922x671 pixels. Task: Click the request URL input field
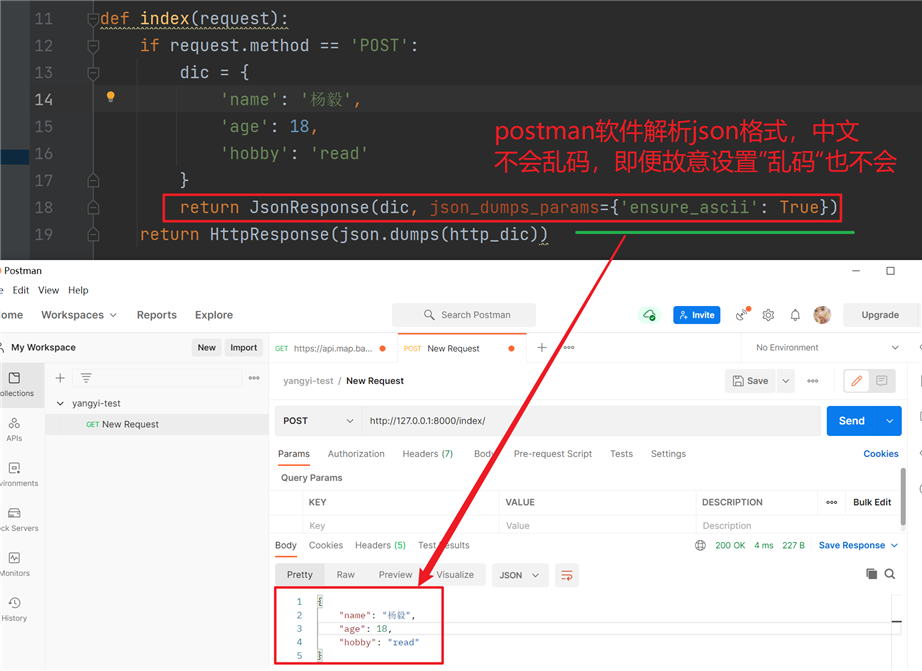tap(590, 421)
